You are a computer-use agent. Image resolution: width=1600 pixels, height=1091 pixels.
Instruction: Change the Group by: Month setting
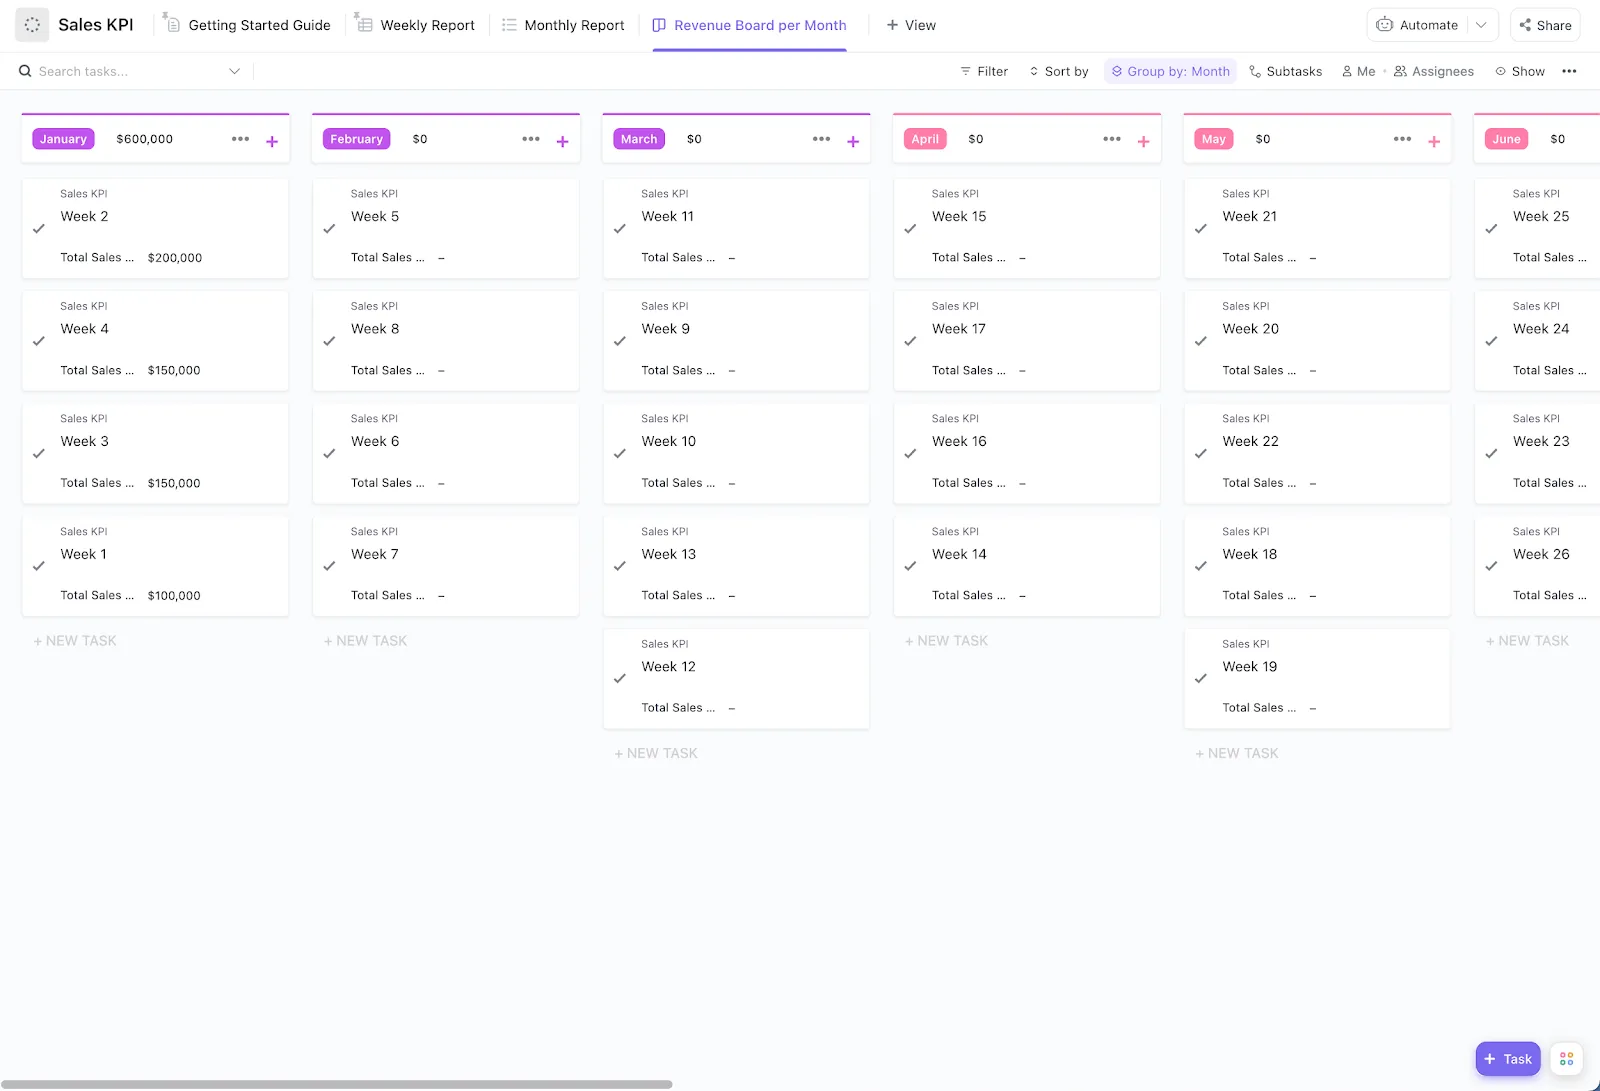coord(1170,71)
